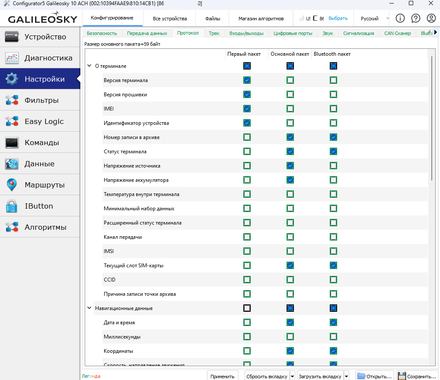Uncheck Версия терминала in Первый пакет
Screen dimensions: 440x380
(x=247, y=80)
